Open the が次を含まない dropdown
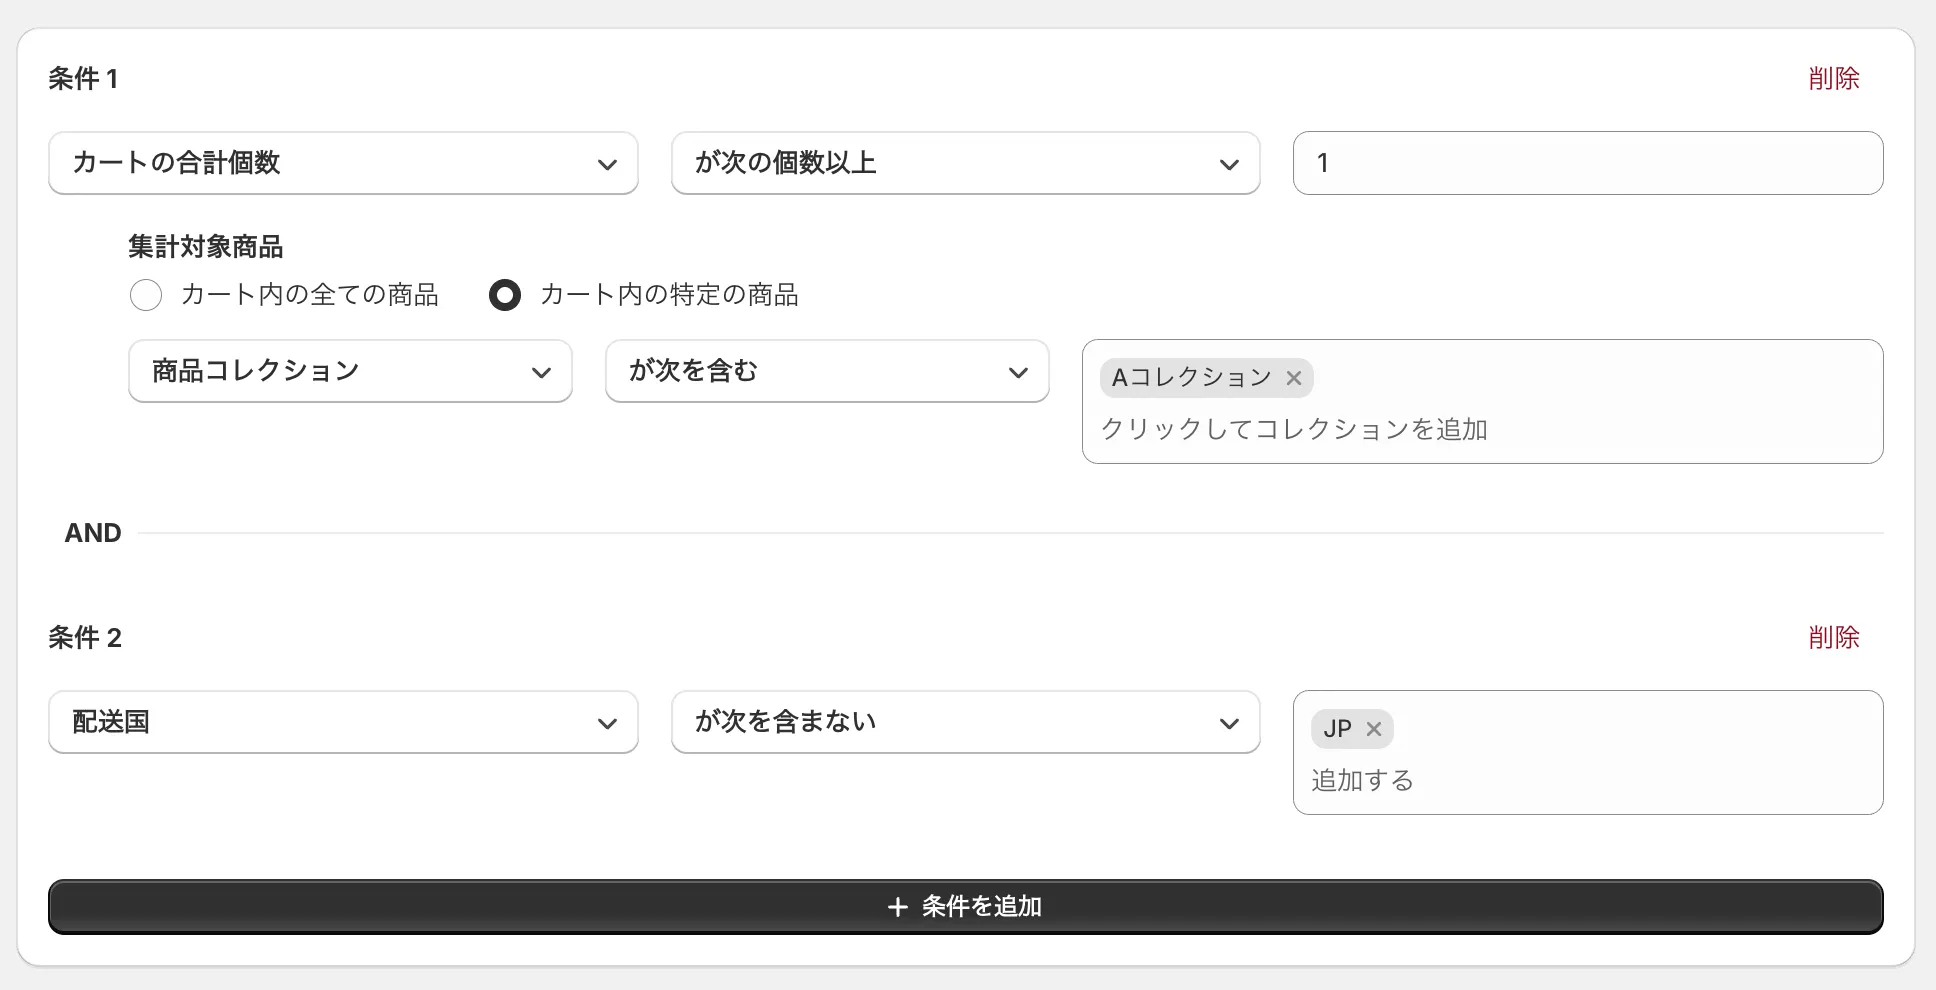The width and height of the screenshot is (1936, 990). tap(964, 722)
